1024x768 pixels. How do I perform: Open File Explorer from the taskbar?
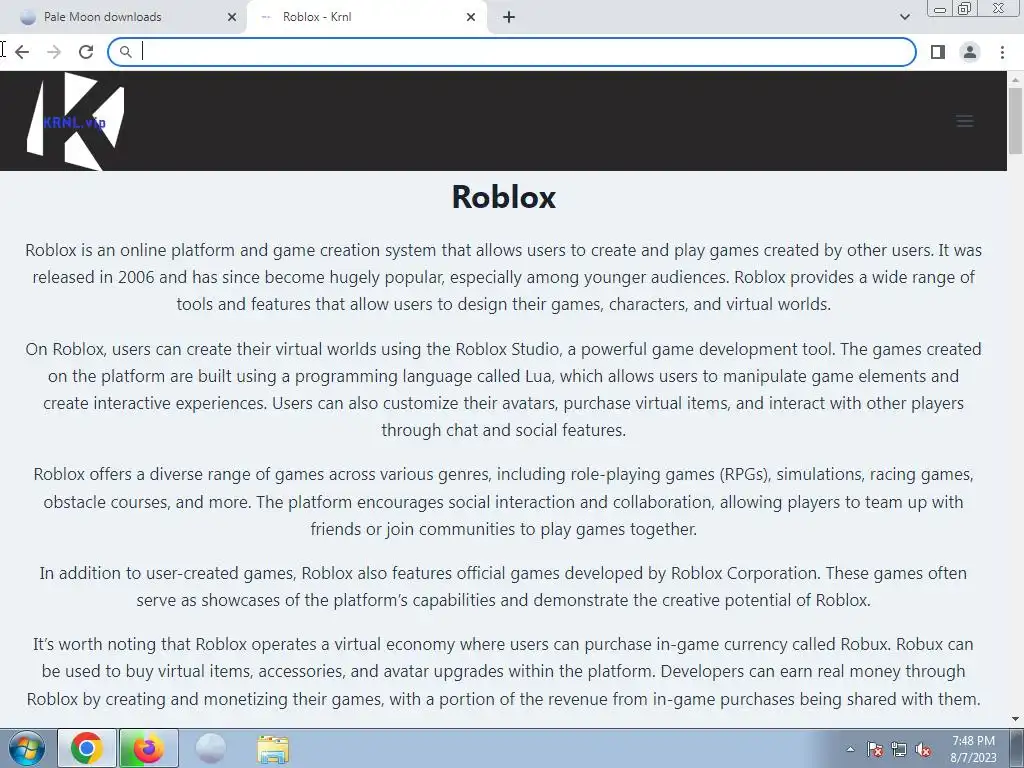(x=273, y=749)
